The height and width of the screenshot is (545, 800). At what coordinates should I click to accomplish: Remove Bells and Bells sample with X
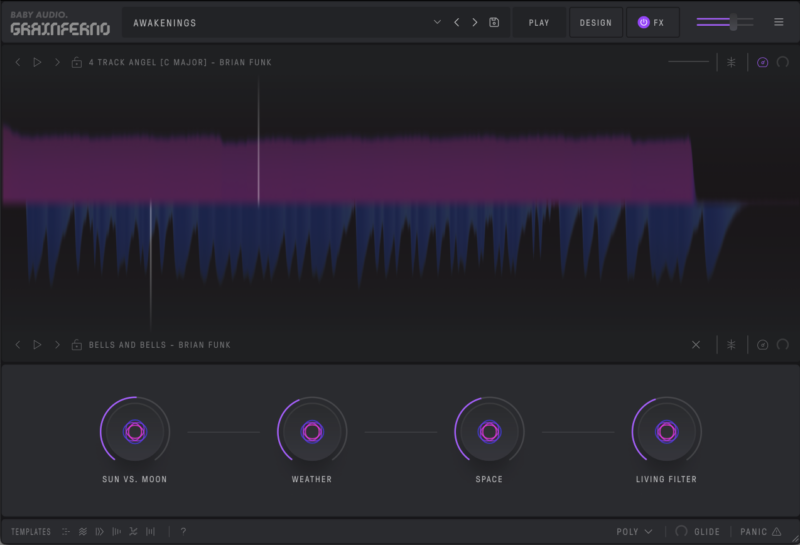click(x=696, y=345)
